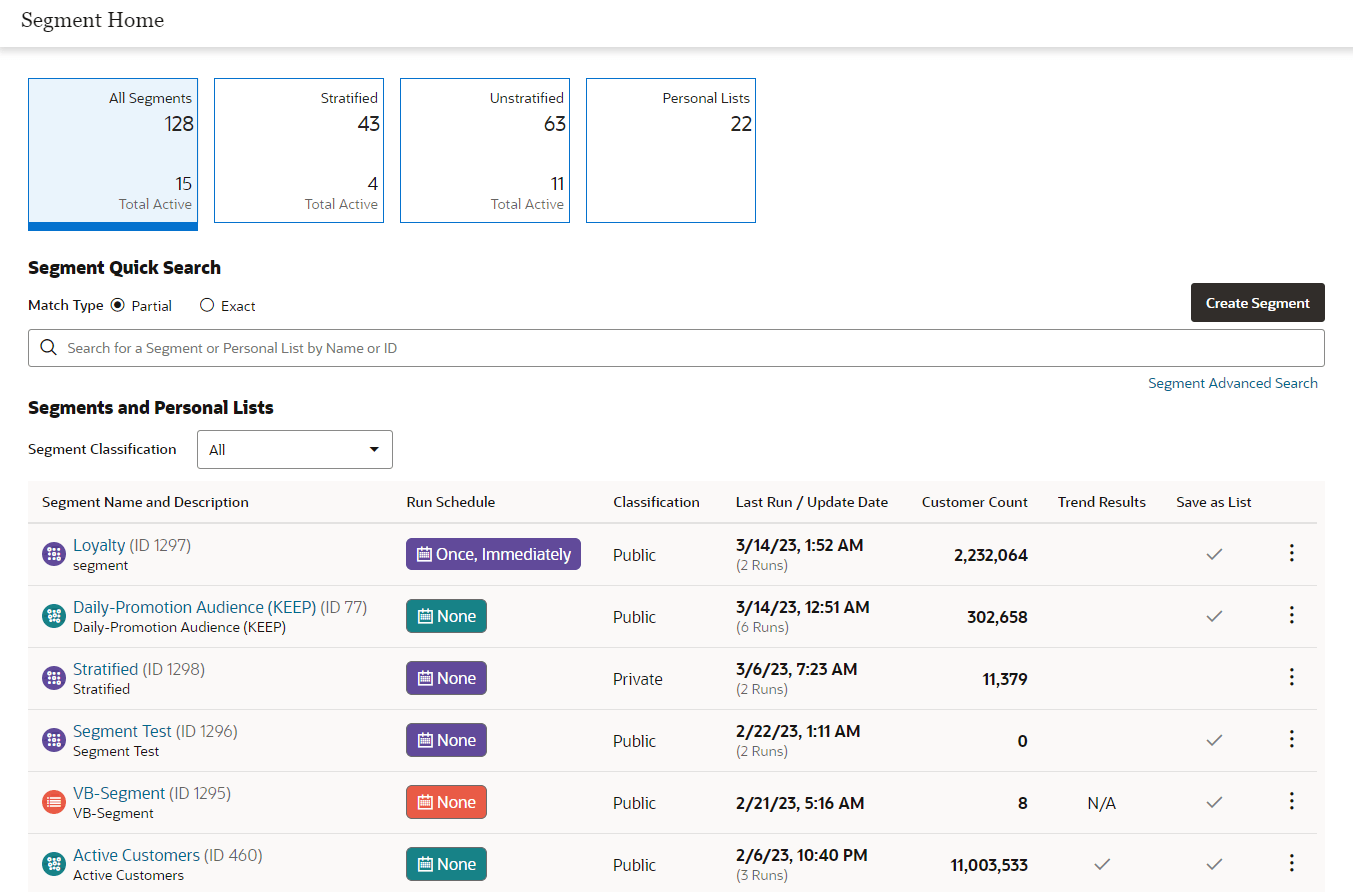1353x892 pixels.
Task: Click the Trend Results checkmark for Active Customers
Action: [1102, 864]
